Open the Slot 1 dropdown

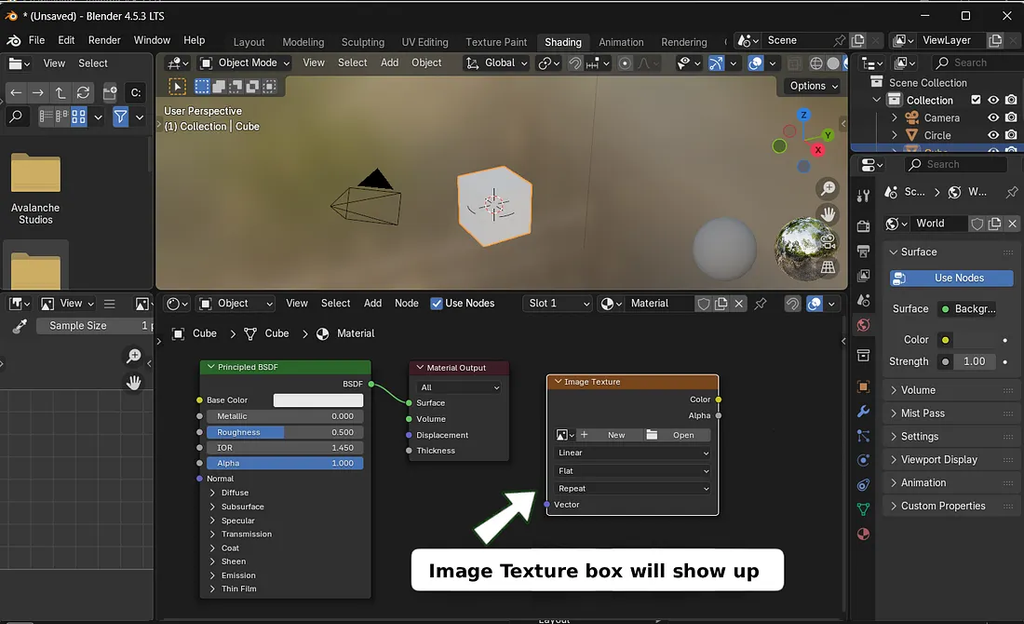pos(557,303)
